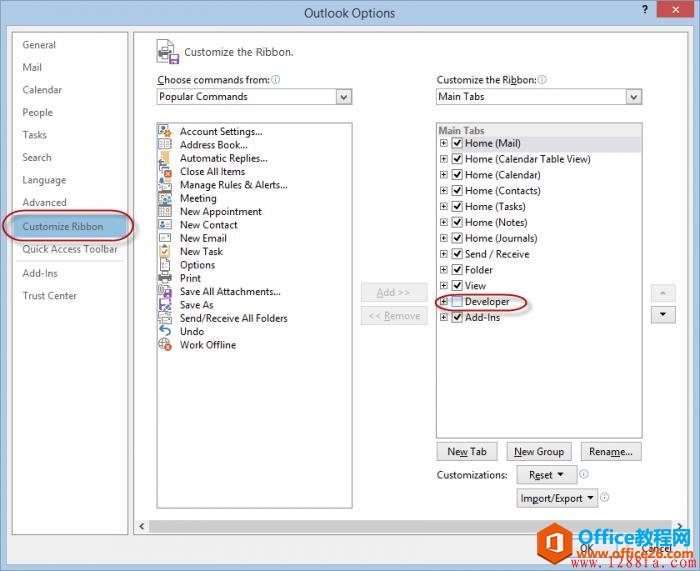Expand the Send / Receive tree node
This screenshot has width=700, height=571.
click(x=444, y=254)
